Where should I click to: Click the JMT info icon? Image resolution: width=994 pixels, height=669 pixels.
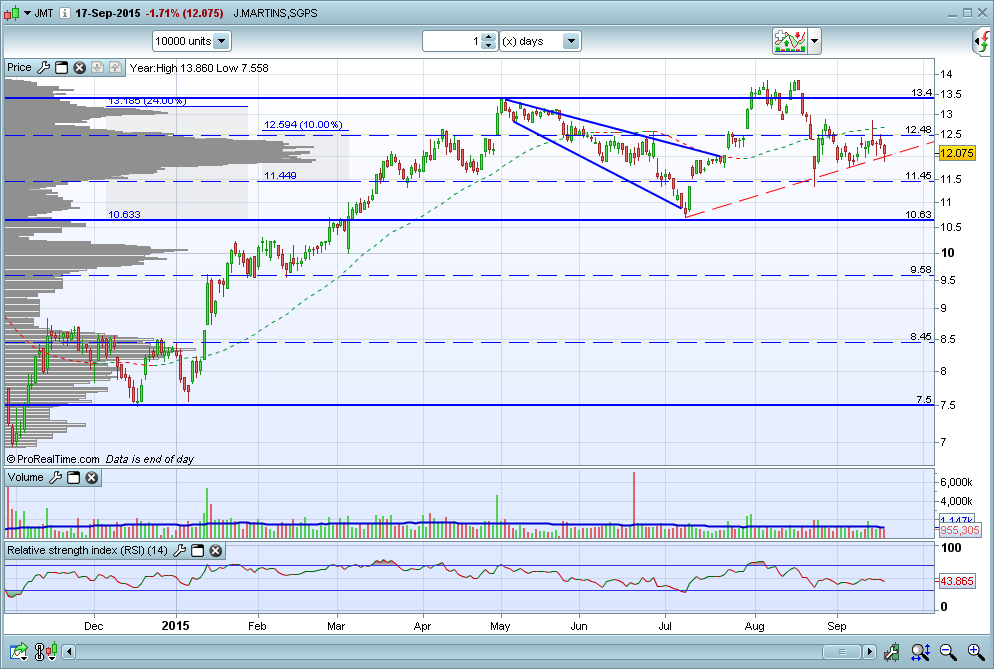65,13
